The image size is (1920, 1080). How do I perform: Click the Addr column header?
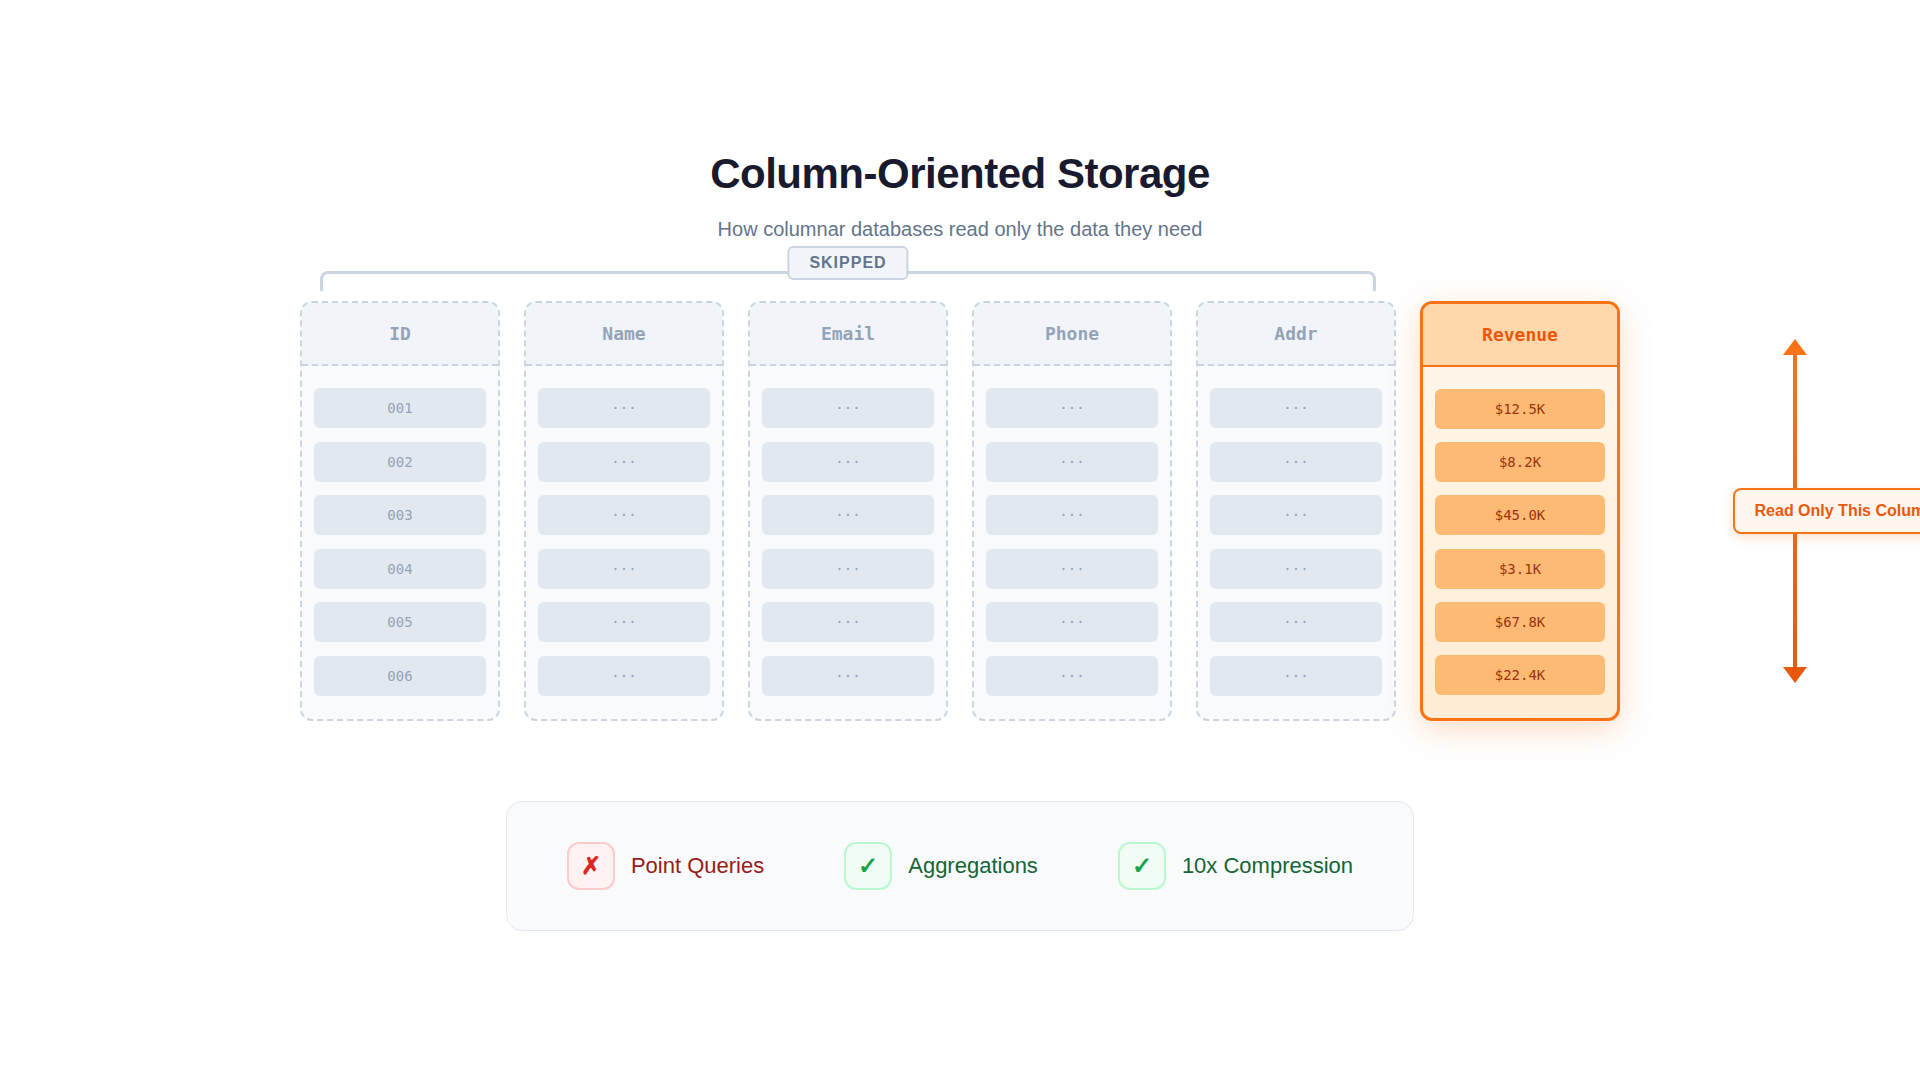pyautogui.click(x=1296, y=334)
